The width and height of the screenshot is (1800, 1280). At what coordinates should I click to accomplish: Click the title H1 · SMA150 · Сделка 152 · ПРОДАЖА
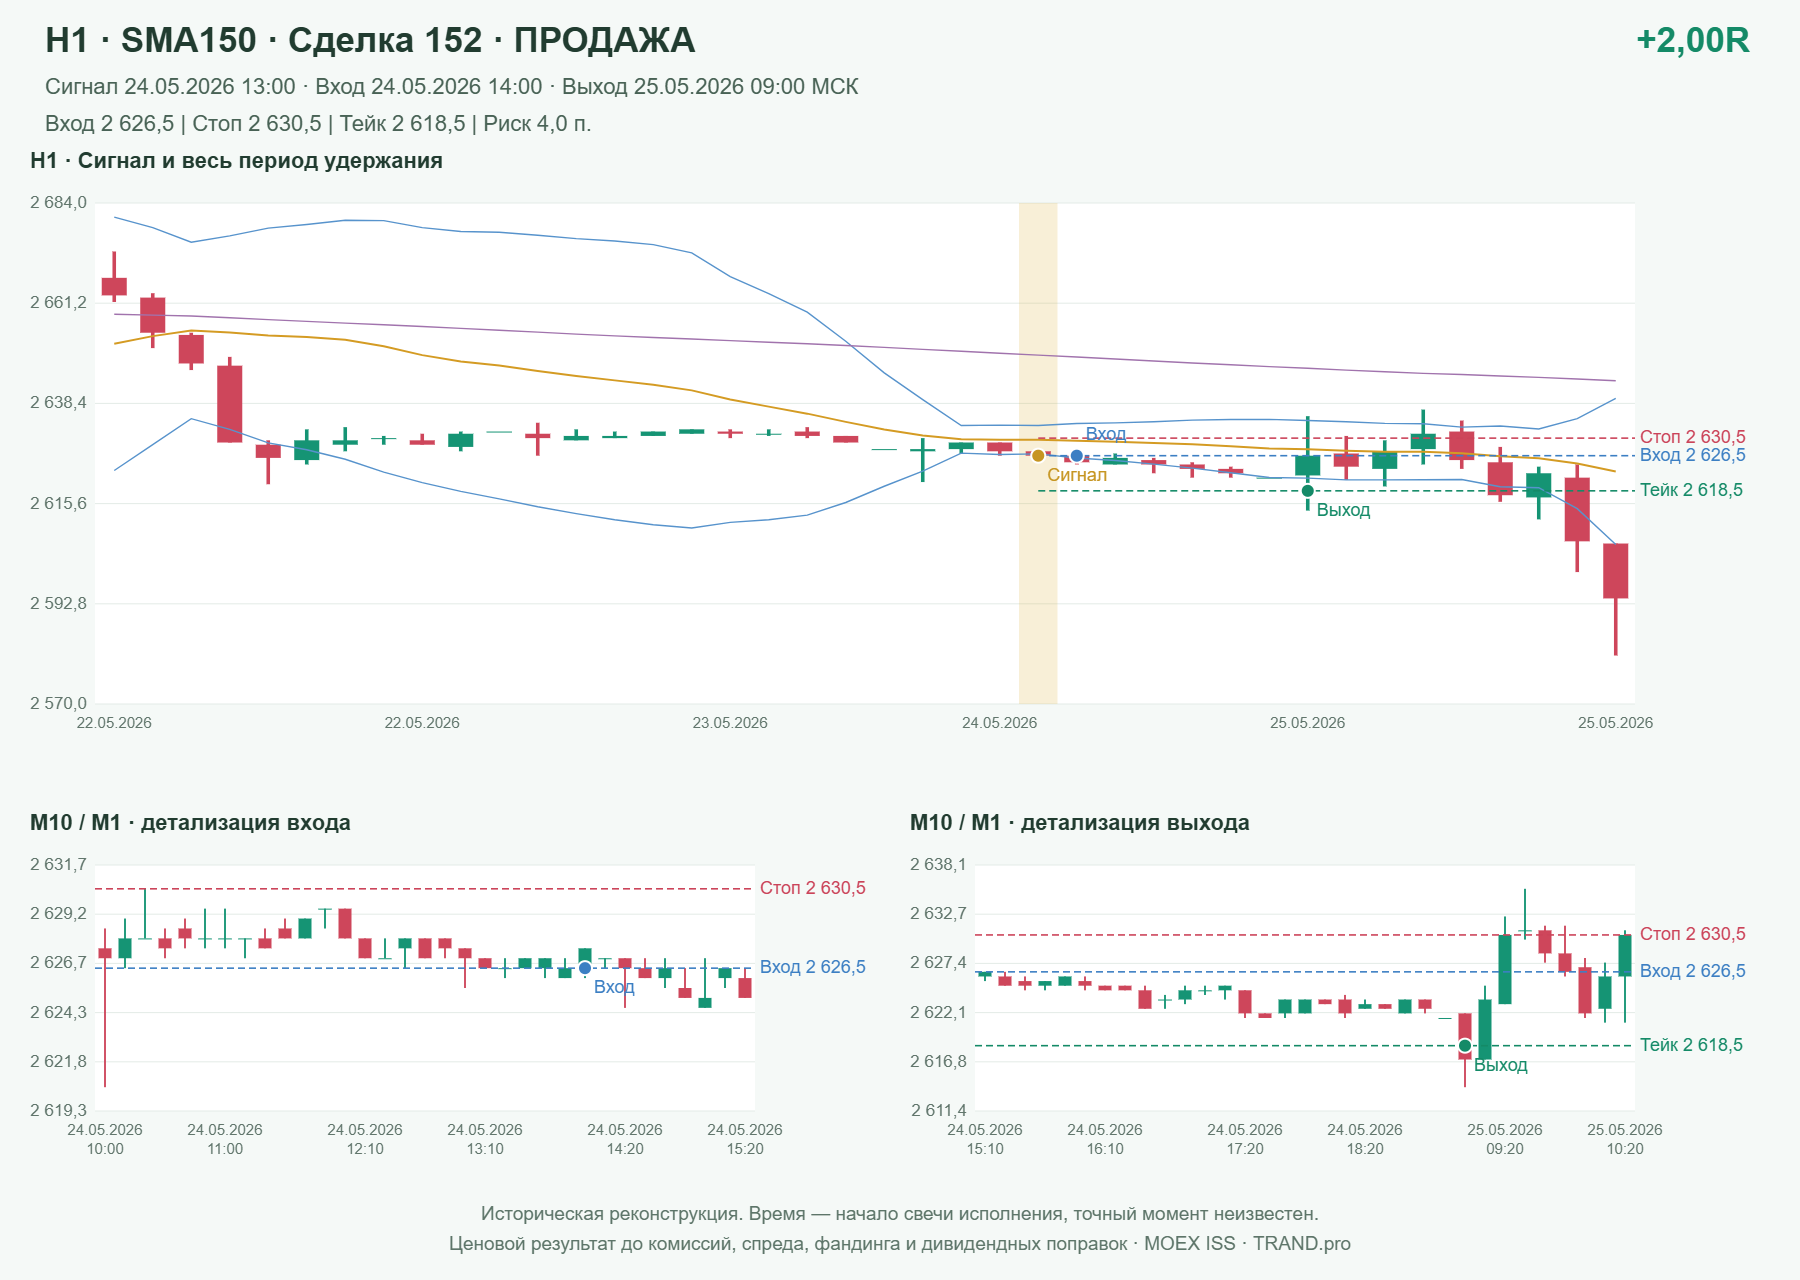point(370,40)
